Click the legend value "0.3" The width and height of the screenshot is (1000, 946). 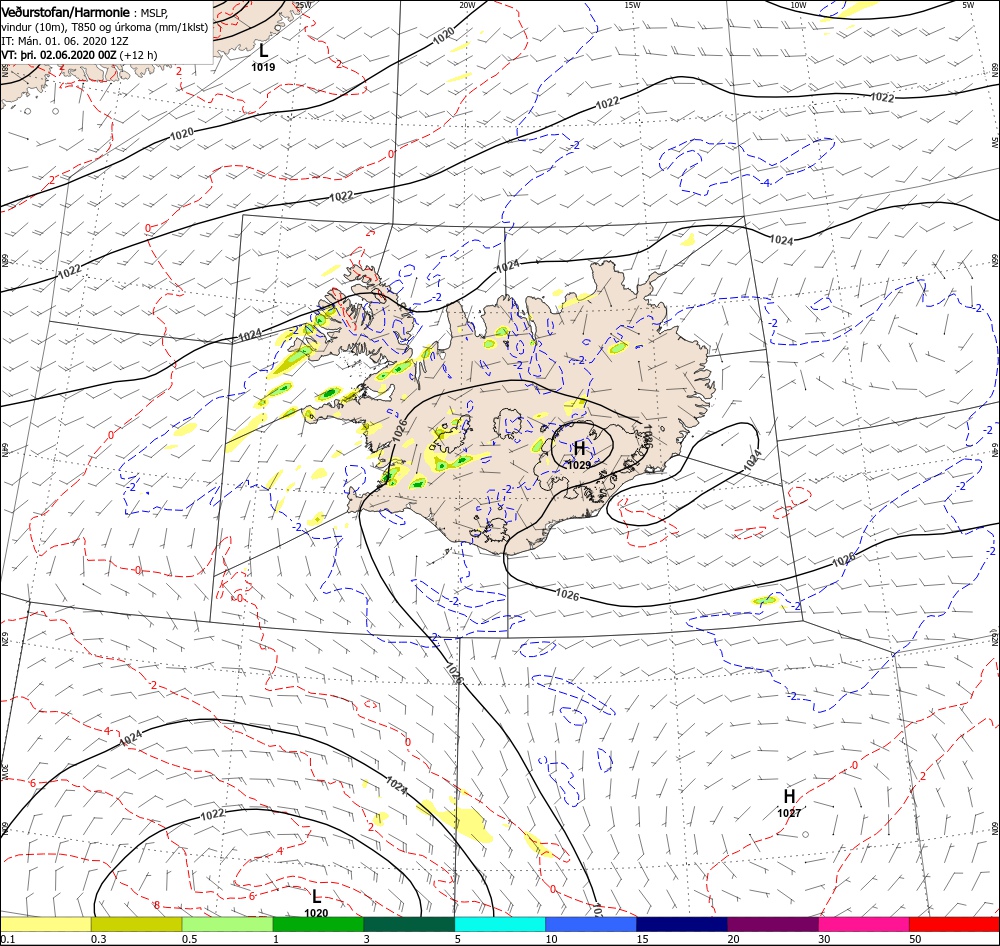pyautogui.click(x=99, y=939)
